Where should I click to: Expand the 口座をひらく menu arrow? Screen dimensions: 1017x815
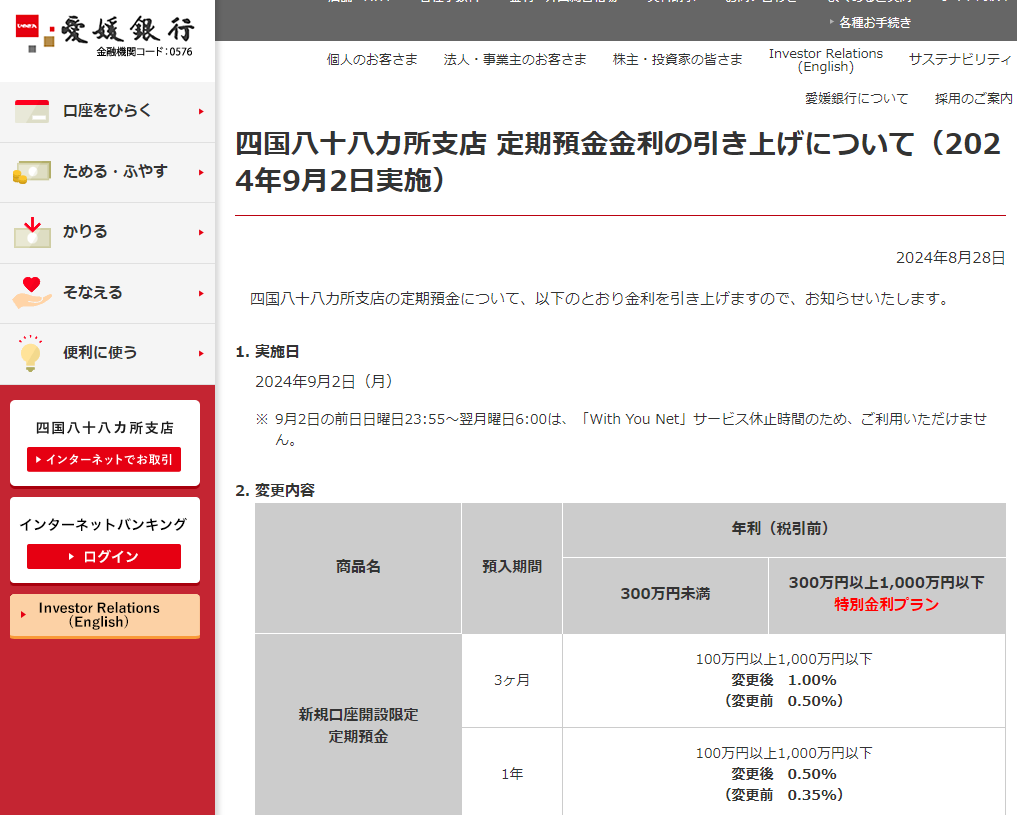pos(201,112)
